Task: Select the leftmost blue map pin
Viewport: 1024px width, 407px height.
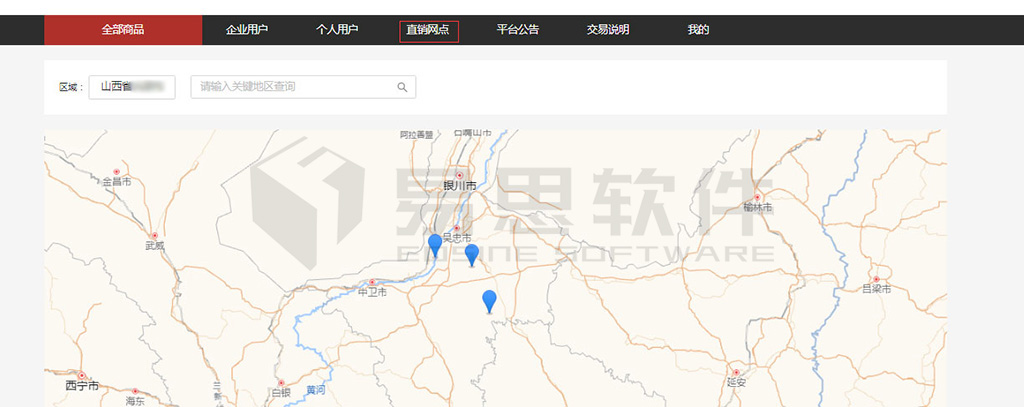Action: [x=435, y=244]
